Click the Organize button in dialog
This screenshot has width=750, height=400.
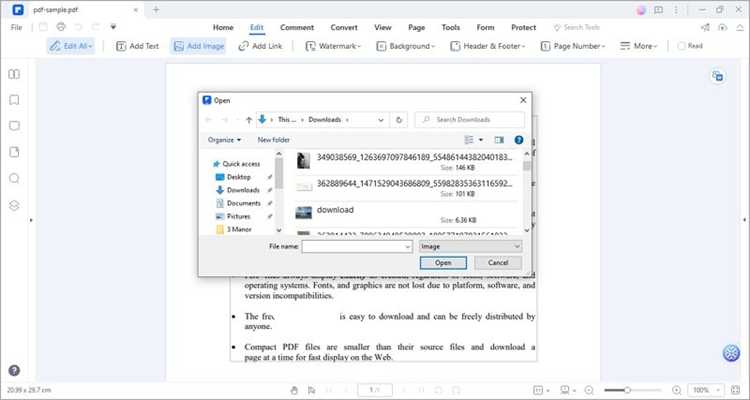click(224, 140)
